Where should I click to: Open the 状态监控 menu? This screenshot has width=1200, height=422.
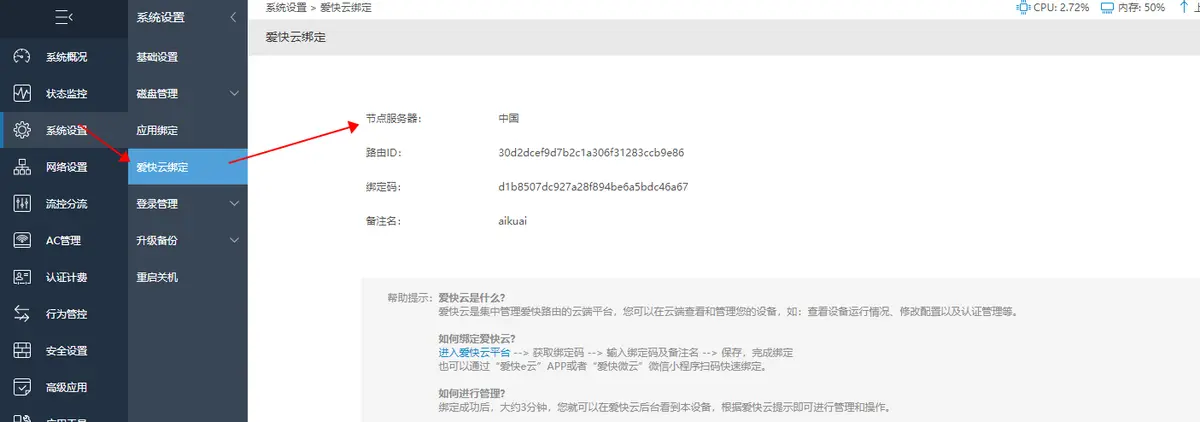pos(64,94)
